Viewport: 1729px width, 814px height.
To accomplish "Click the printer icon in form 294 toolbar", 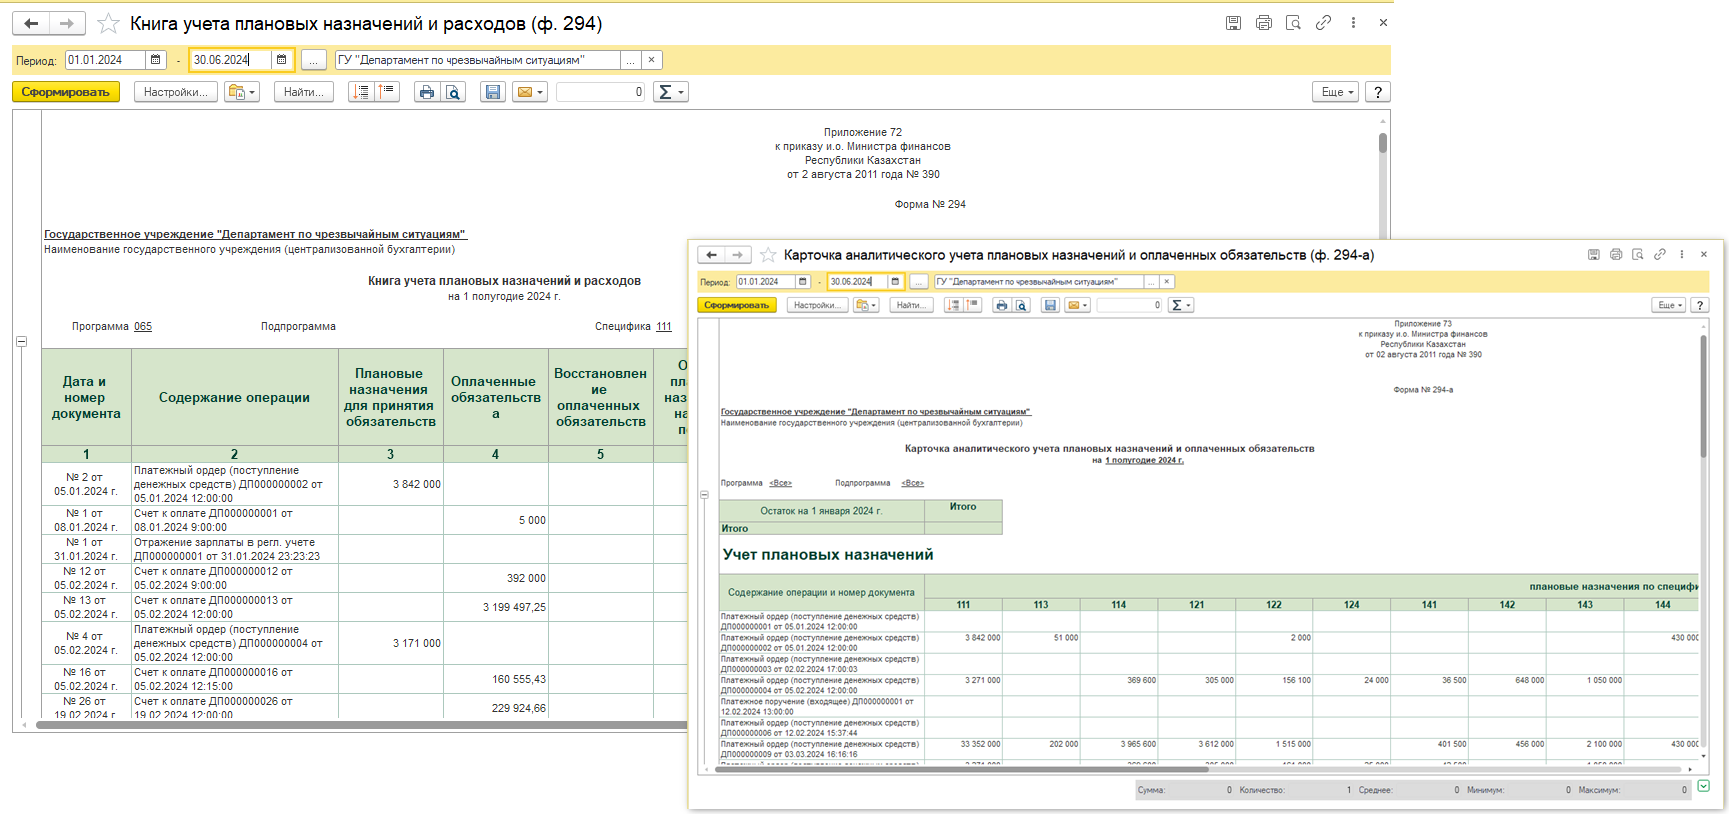I will pos(427,92).
